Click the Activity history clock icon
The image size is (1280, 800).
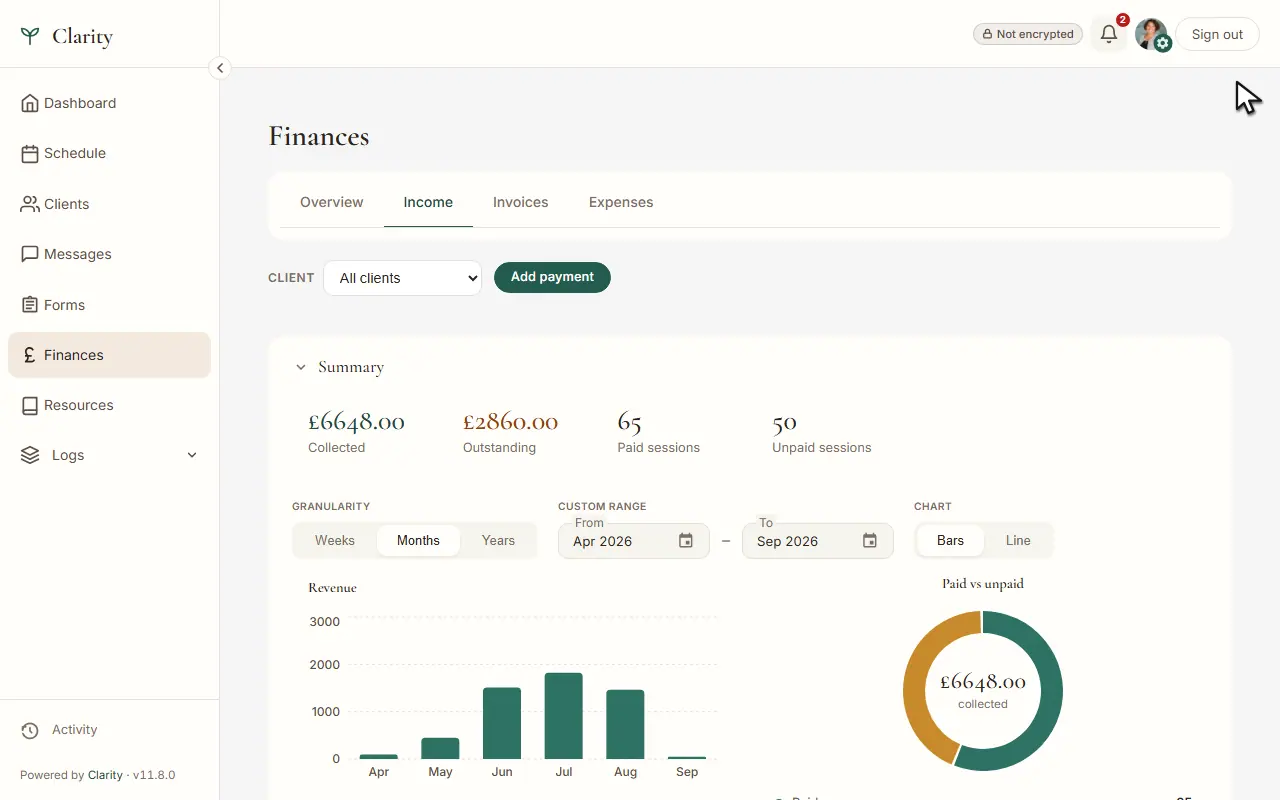(30, 730)
